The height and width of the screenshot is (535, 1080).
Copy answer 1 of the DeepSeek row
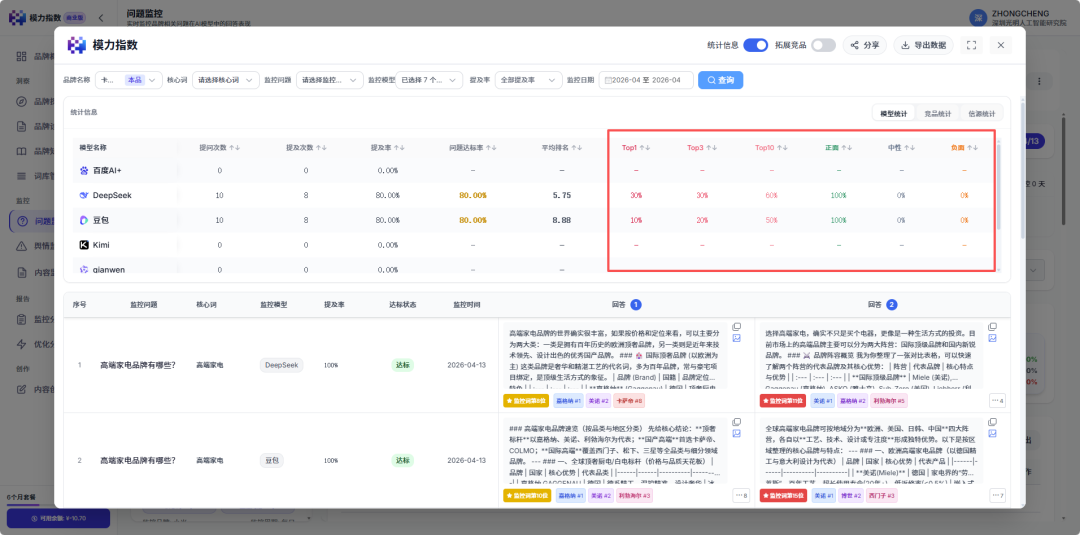[736, 326]
